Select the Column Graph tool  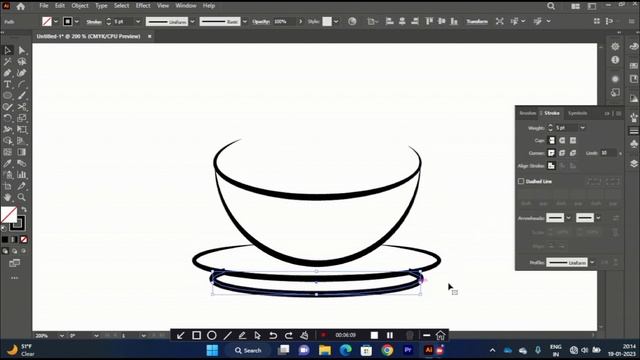click(x=22, y=175)
